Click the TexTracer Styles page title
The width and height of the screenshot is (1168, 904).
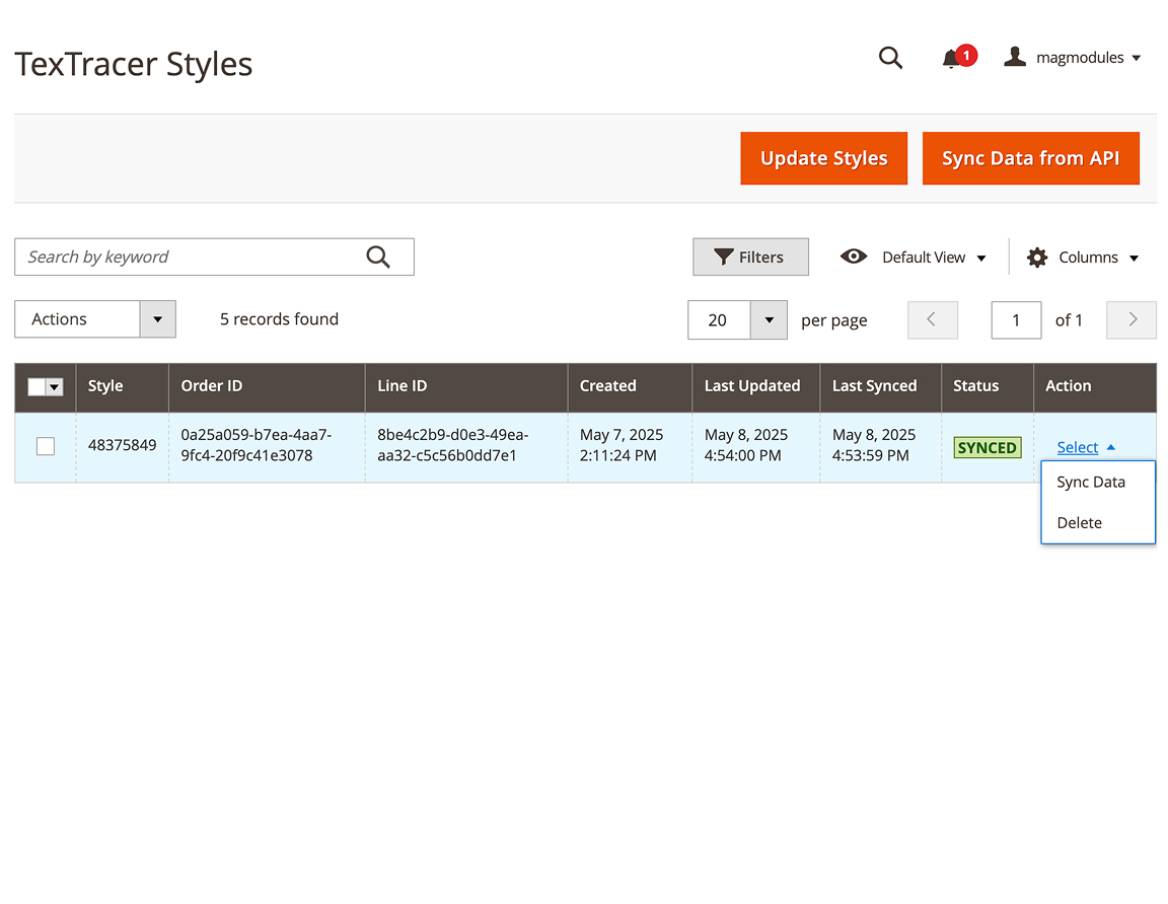(x=133, y=64)
